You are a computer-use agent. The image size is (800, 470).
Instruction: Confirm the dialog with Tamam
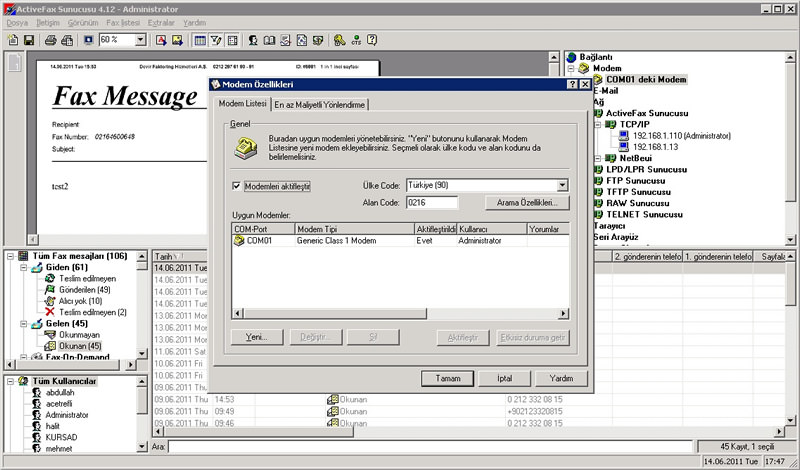[x=447, y=379]
